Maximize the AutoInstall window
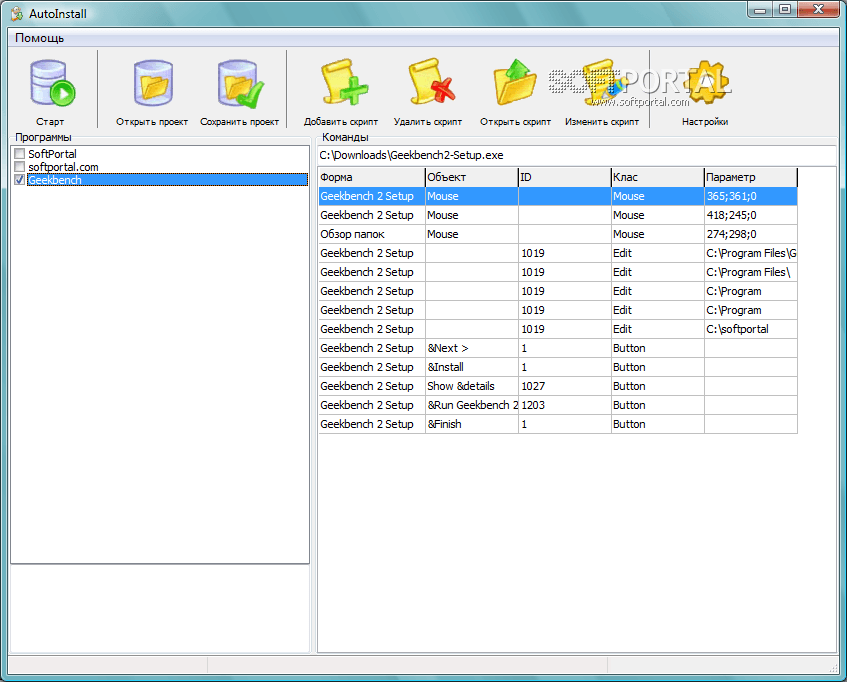 785,10
